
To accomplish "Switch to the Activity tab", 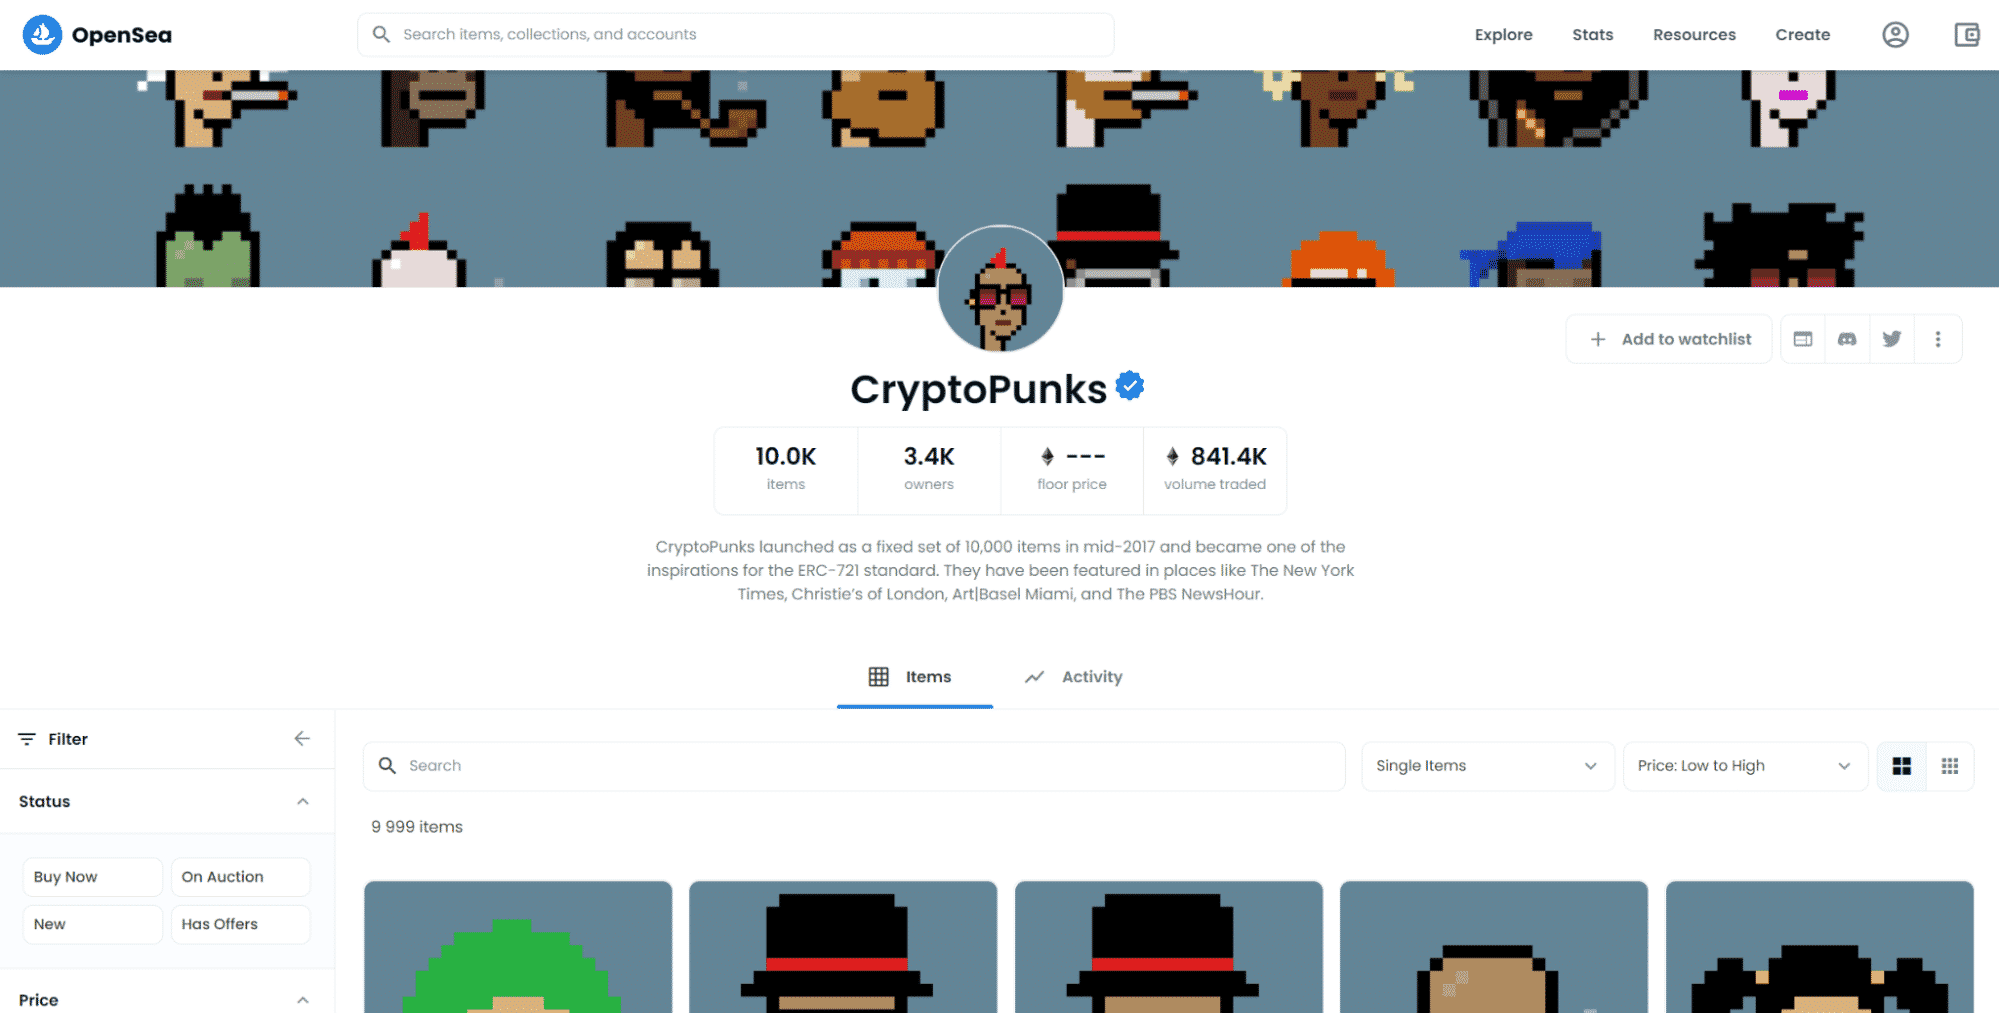I will pyautogui.click(x=1074, y=677).
